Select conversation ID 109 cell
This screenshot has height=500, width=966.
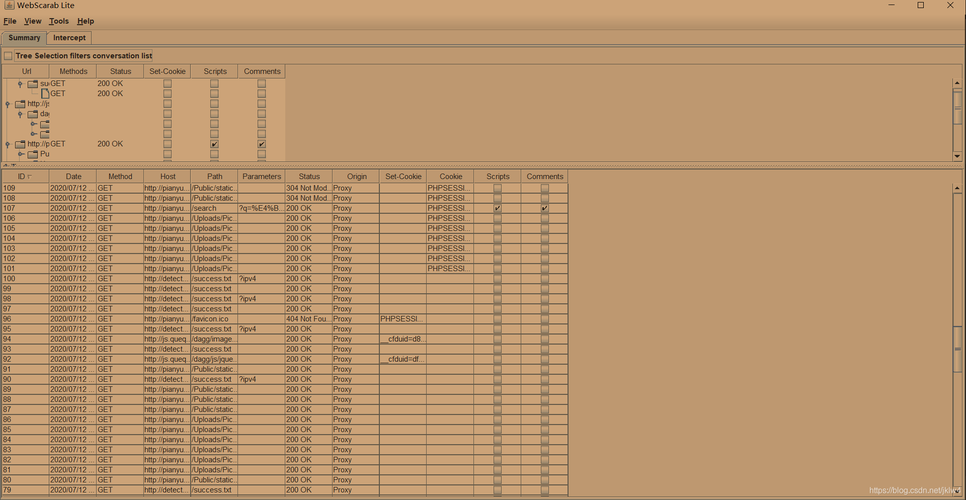[x=25, y=188]
